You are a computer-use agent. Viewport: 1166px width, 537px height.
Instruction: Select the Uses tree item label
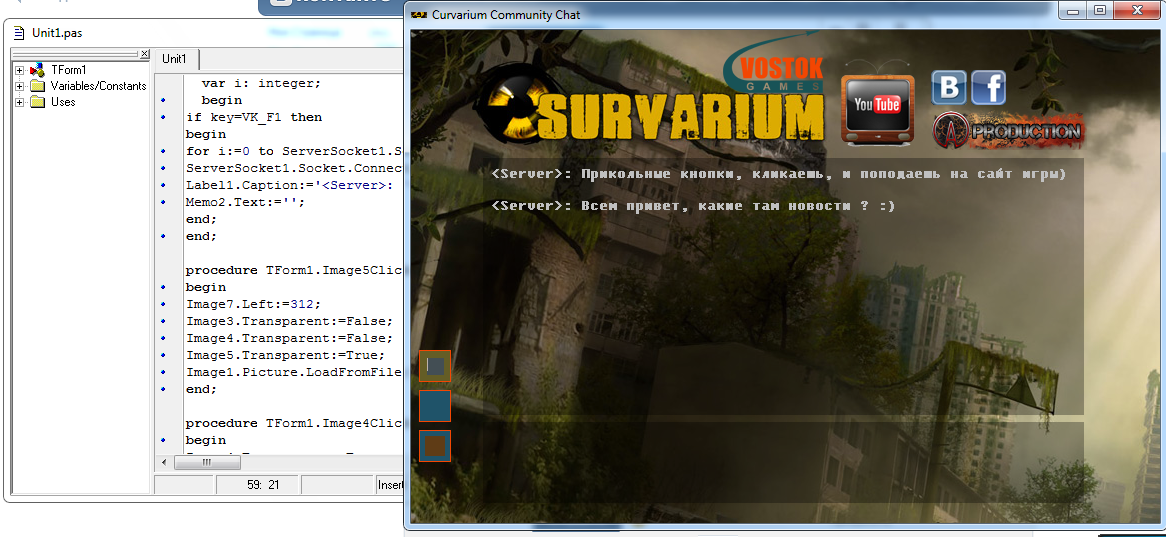[x=62, y=102]
